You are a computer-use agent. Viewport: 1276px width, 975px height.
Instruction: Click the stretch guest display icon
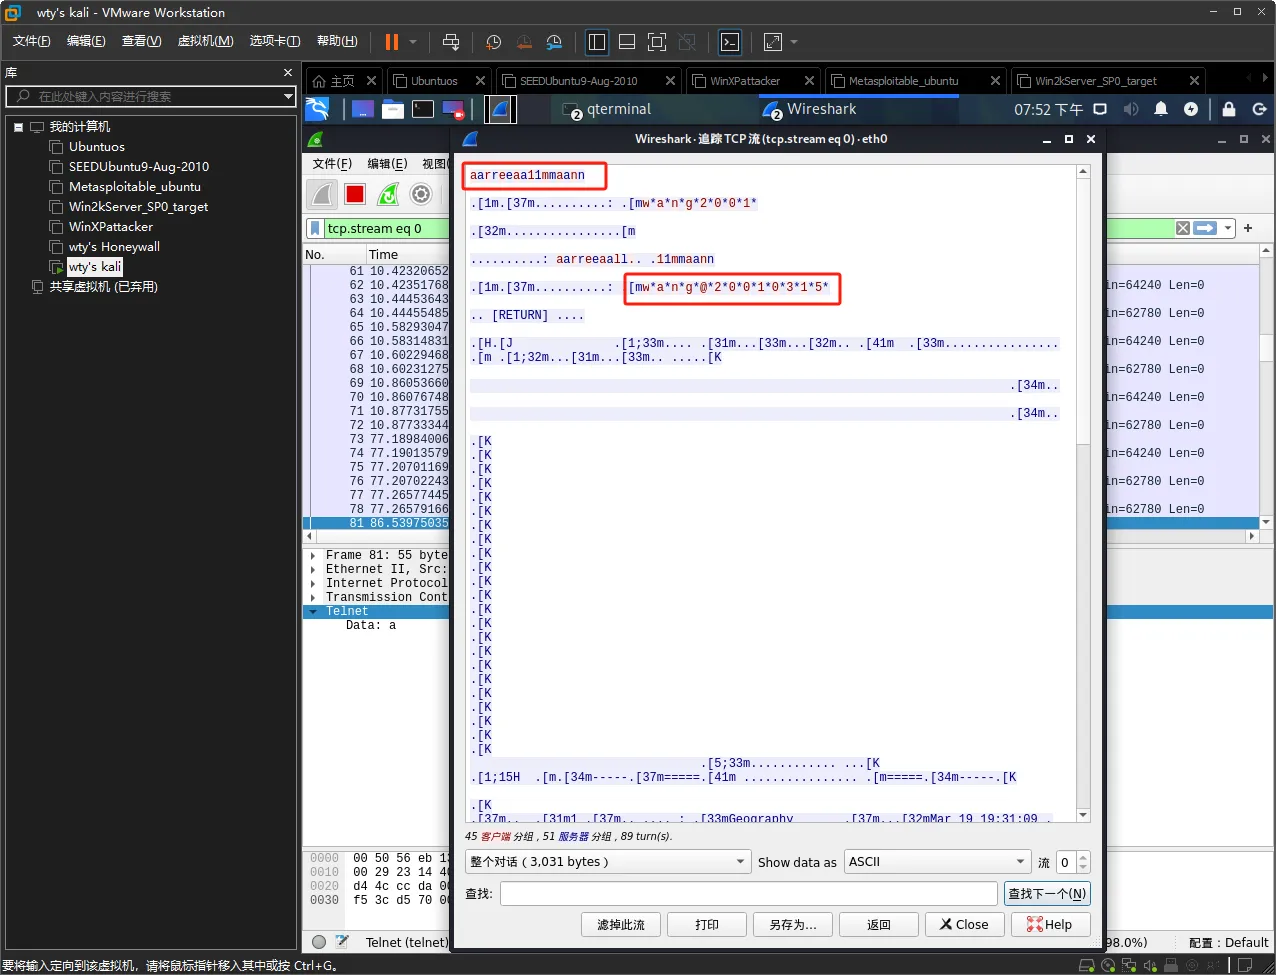point(773,42)
